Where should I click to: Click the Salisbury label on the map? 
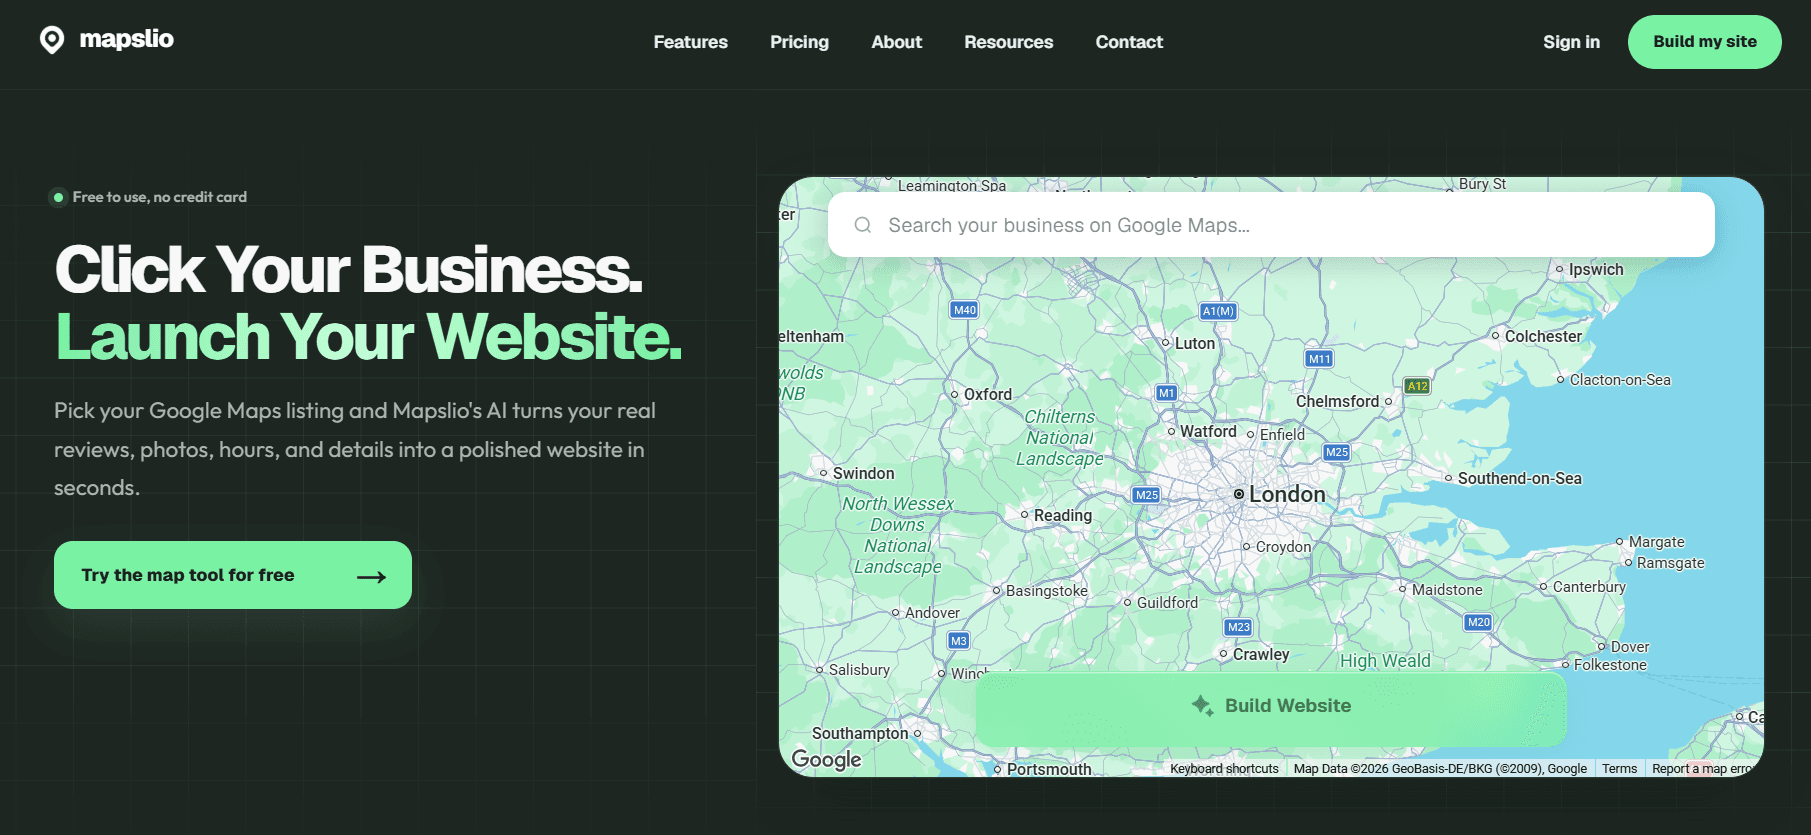coord(859,669)
